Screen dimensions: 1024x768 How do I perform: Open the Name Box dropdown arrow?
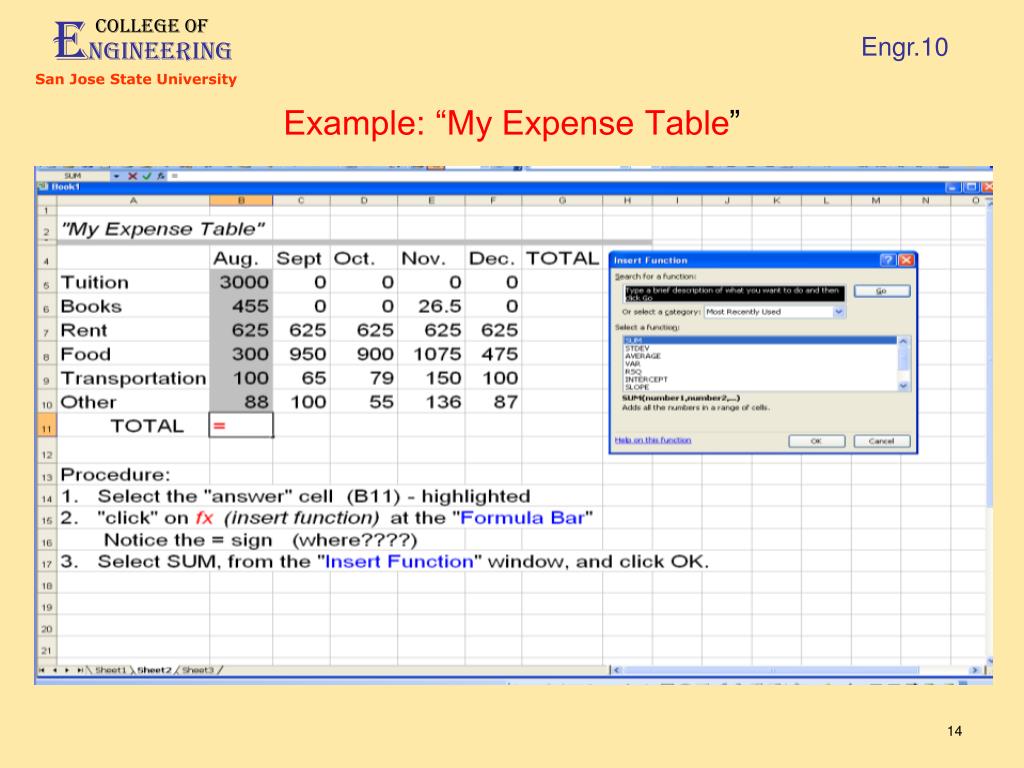(116, 176)
